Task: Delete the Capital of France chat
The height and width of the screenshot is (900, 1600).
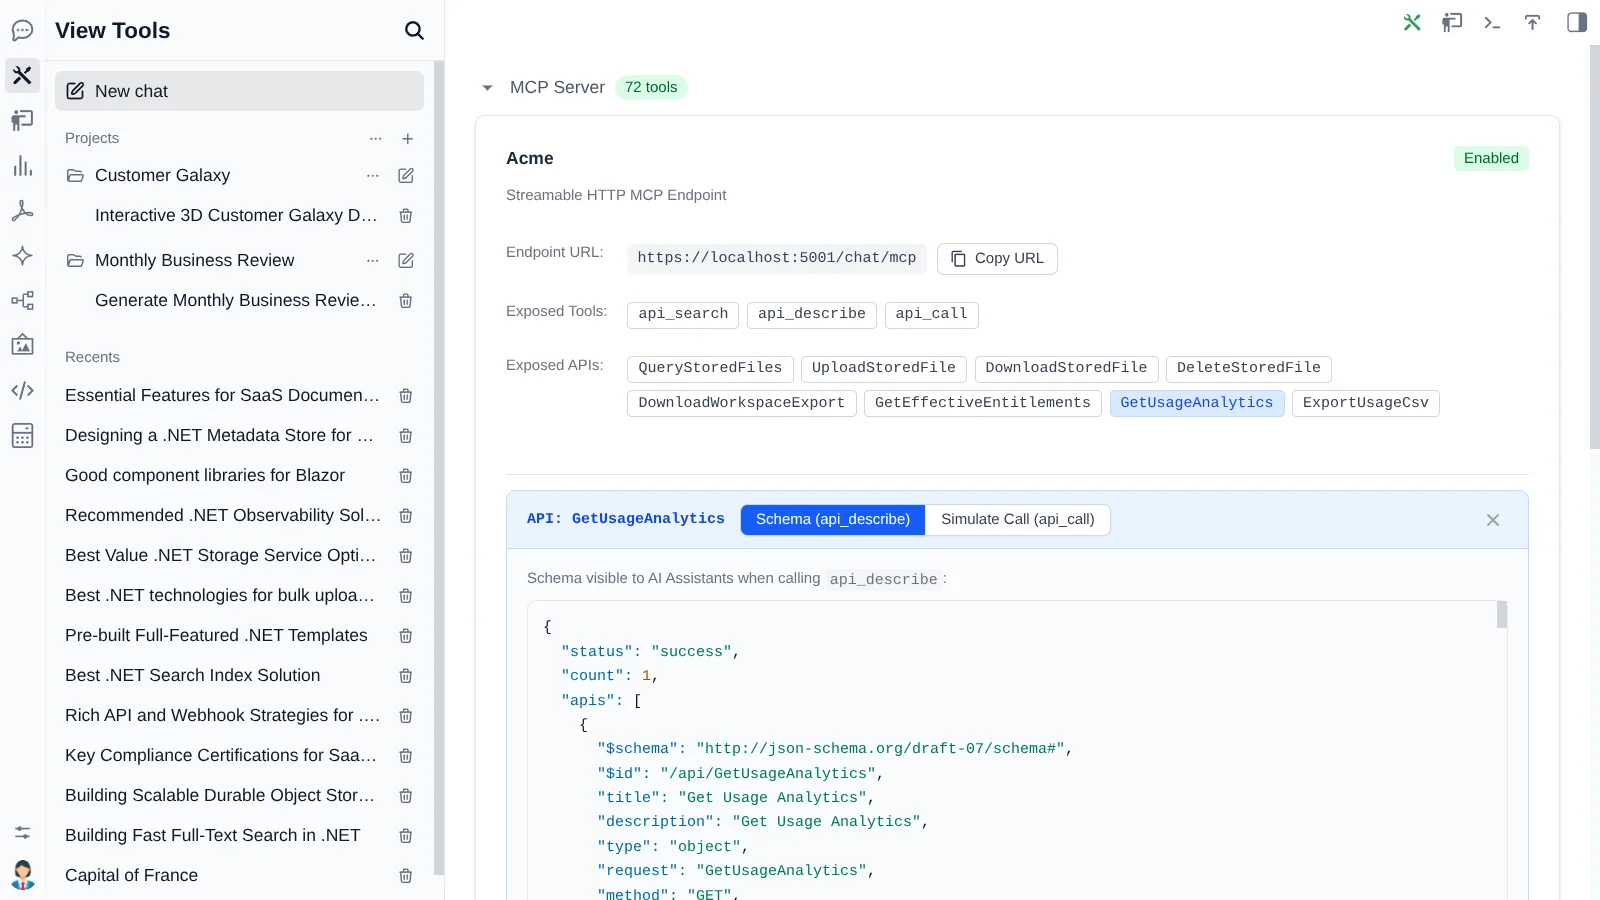Action: click(406, 875)
